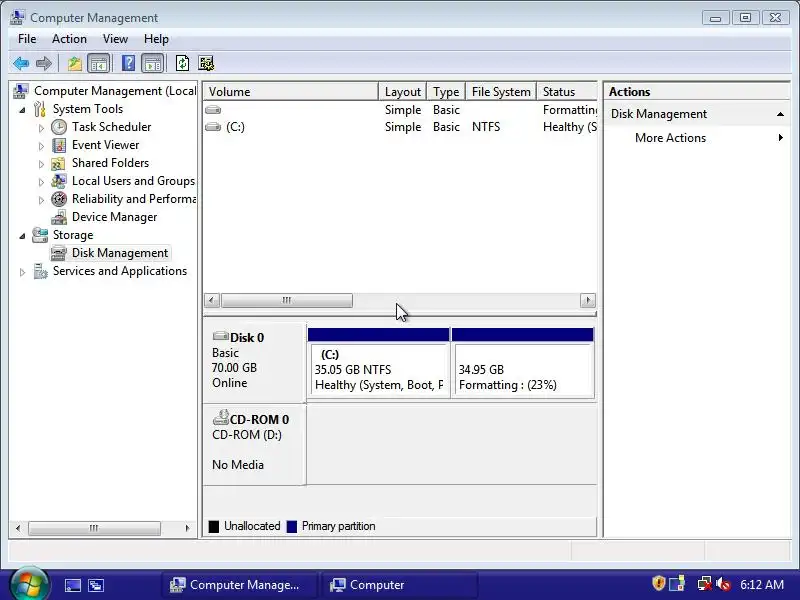This screenshot has height=600, width=800.
Task: Collapse Disk Management section in Actions pane
Action: (x=780, y=114)
